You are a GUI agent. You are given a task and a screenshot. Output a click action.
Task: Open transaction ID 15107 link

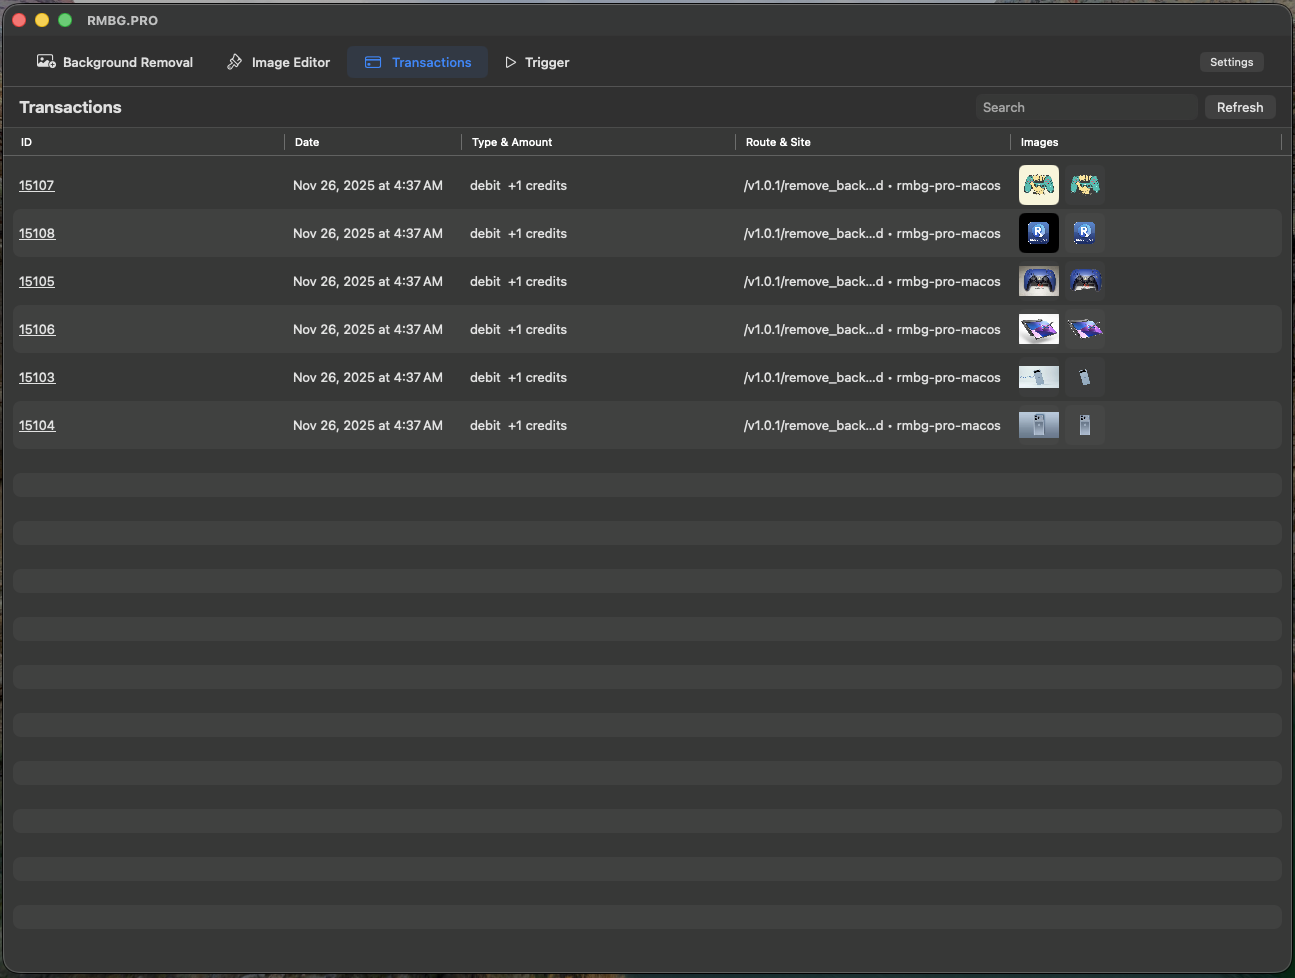[x=37, y=185]
